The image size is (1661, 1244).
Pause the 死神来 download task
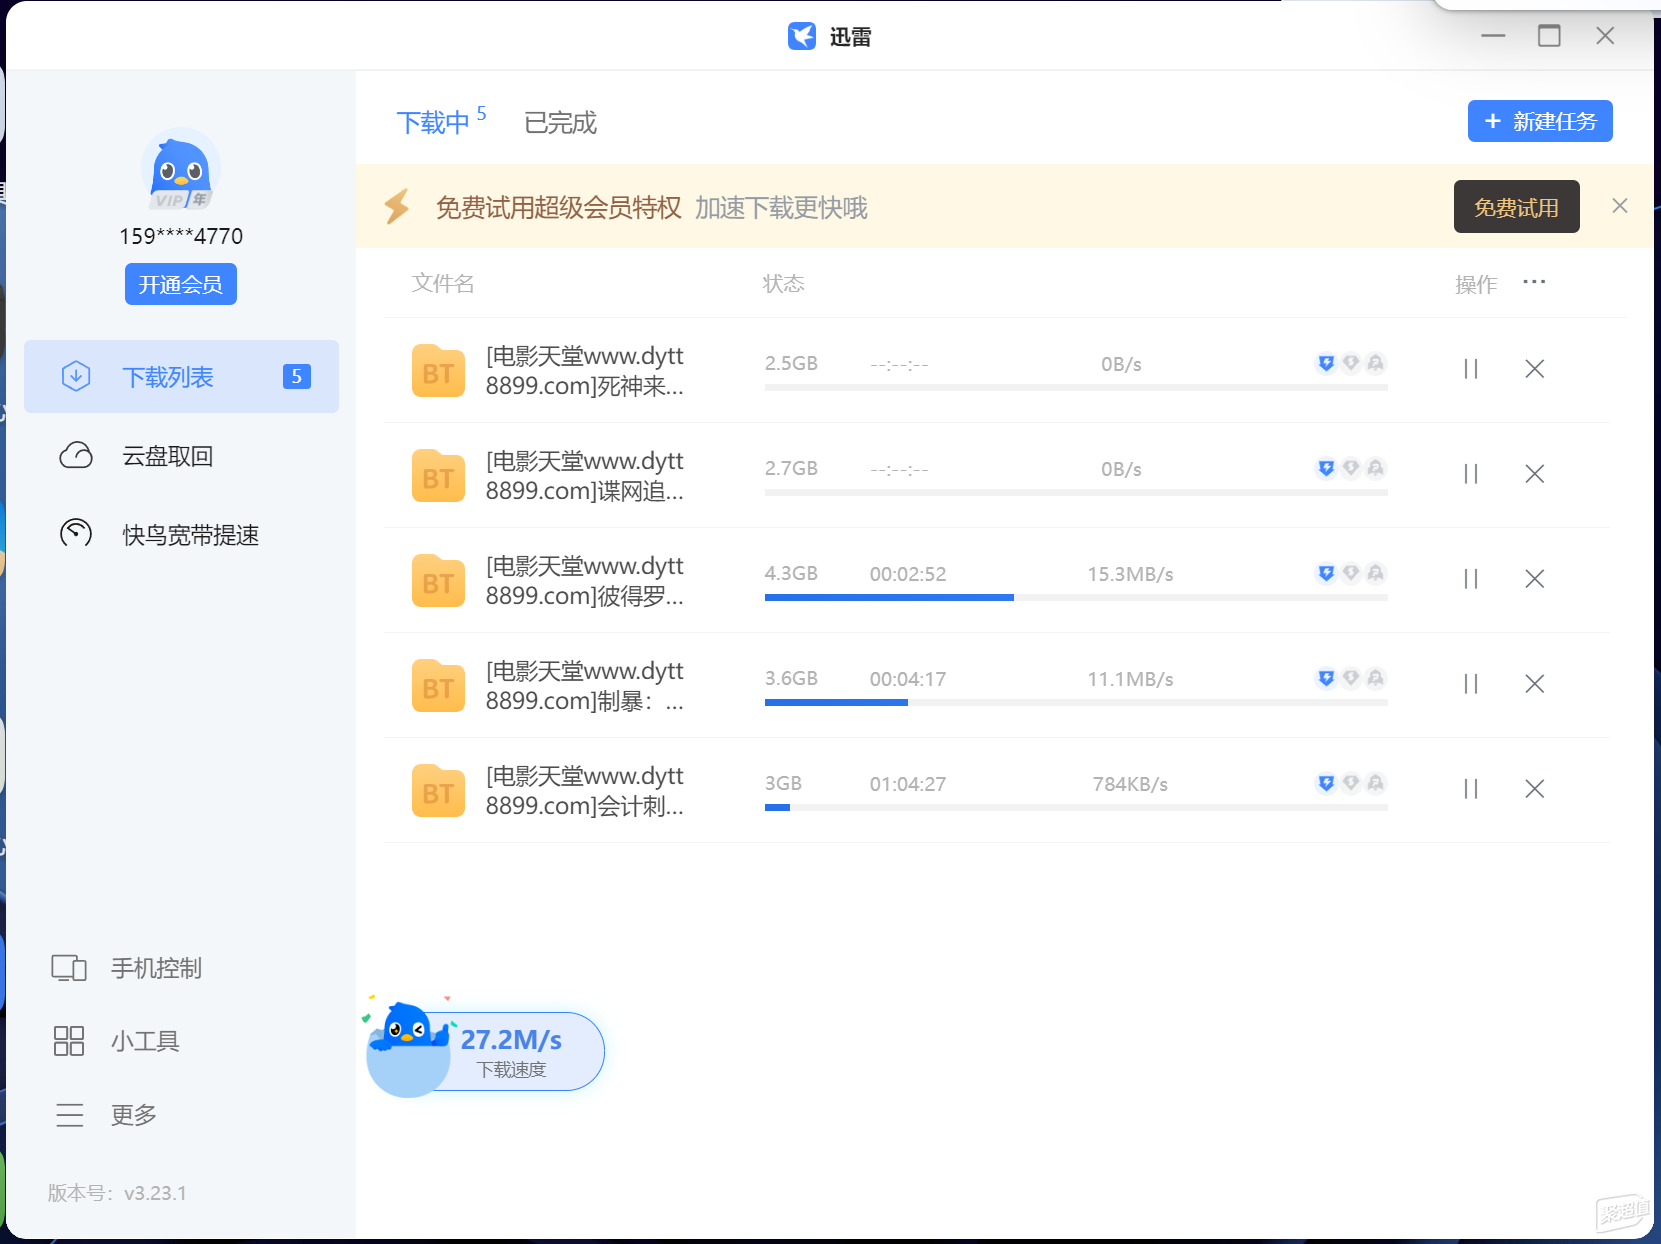pos(1470,369)
